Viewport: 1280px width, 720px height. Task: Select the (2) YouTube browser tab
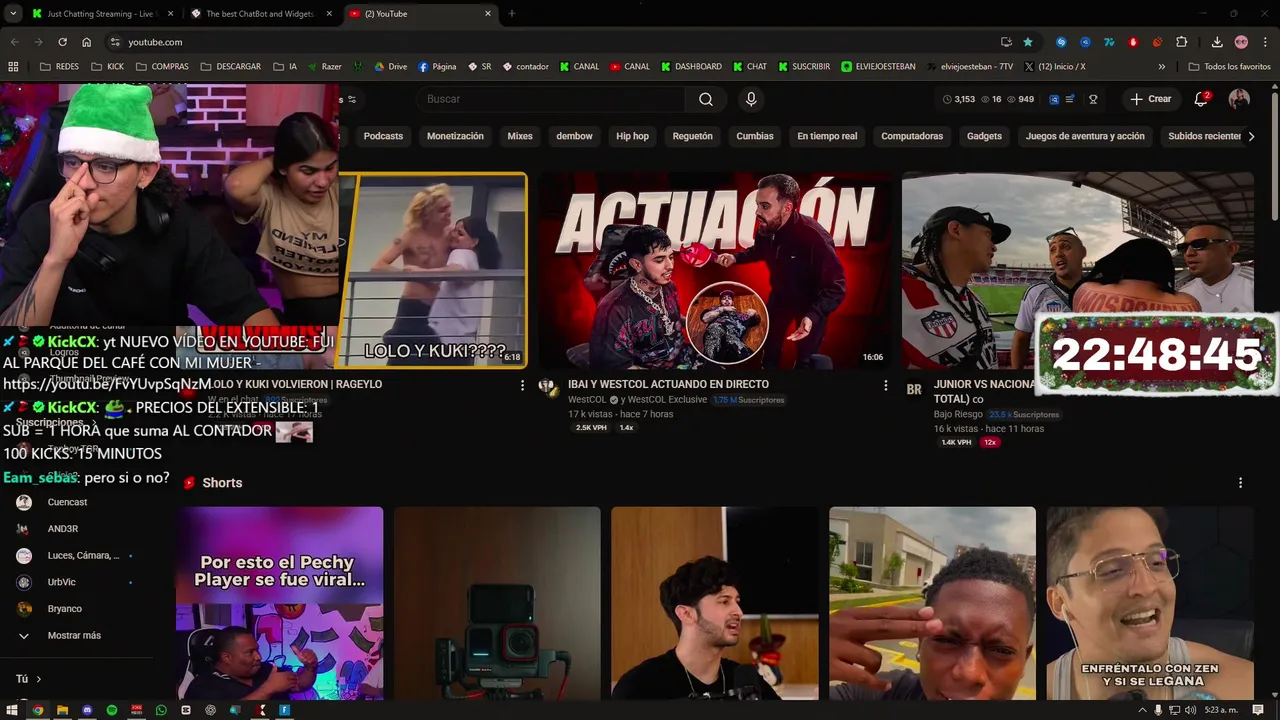[420, 14]
